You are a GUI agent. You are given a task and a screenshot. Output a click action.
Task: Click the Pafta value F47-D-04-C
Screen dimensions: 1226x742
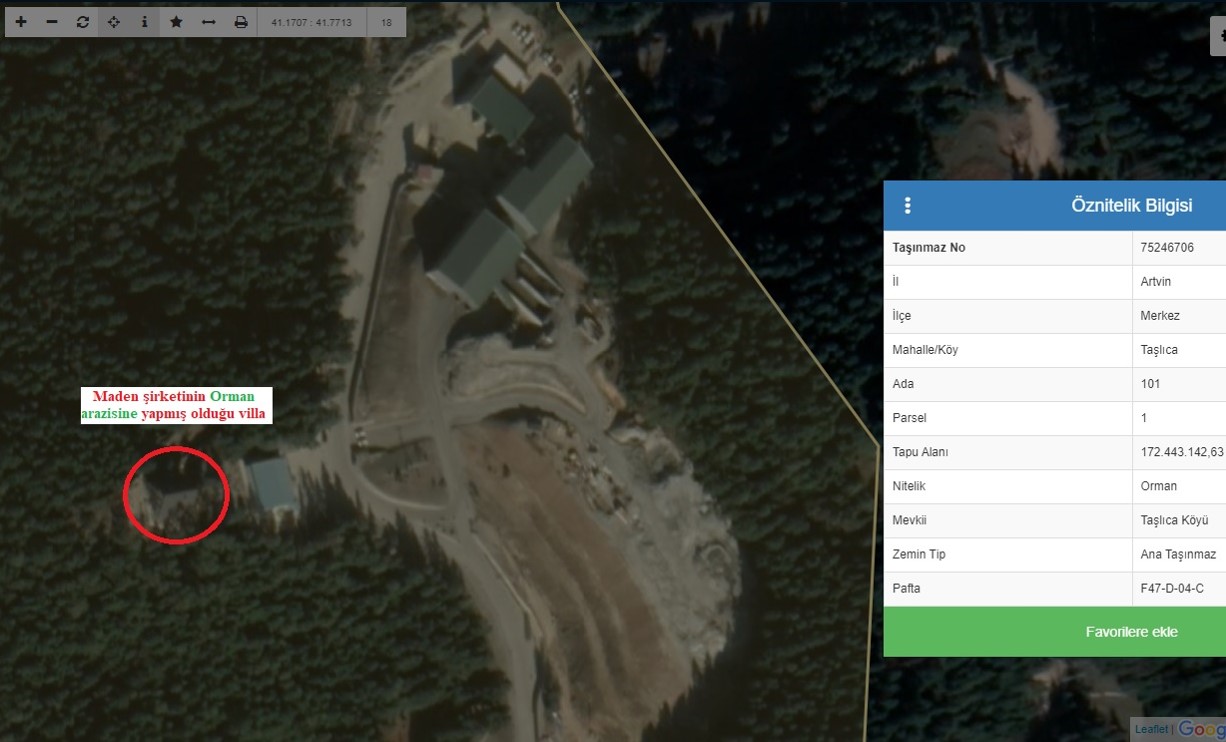[1172, 588]
